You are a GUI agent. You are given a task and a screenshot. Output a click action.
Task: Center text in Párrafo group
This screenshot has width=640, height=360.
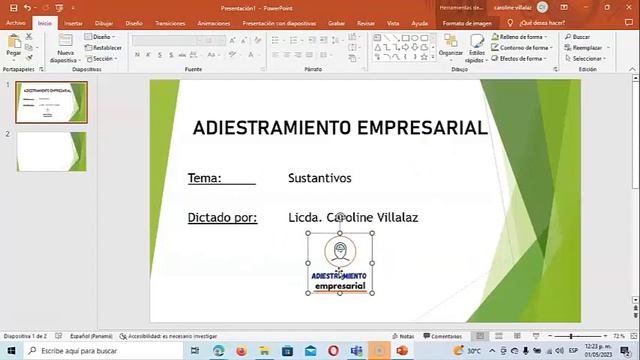point(287,55)
